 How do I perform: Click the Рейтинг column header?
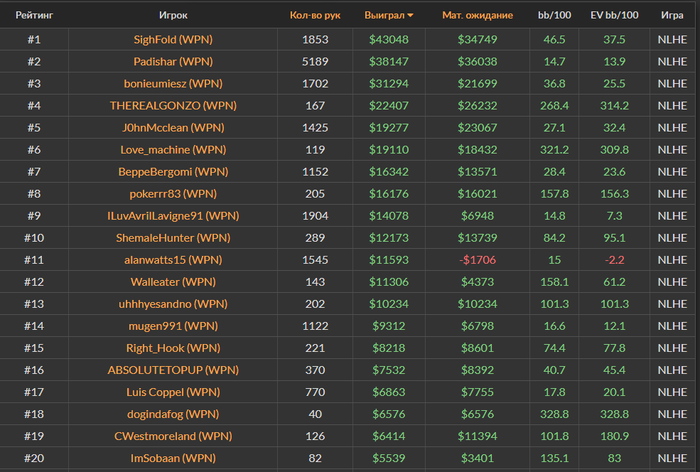[x=34, y=15]
